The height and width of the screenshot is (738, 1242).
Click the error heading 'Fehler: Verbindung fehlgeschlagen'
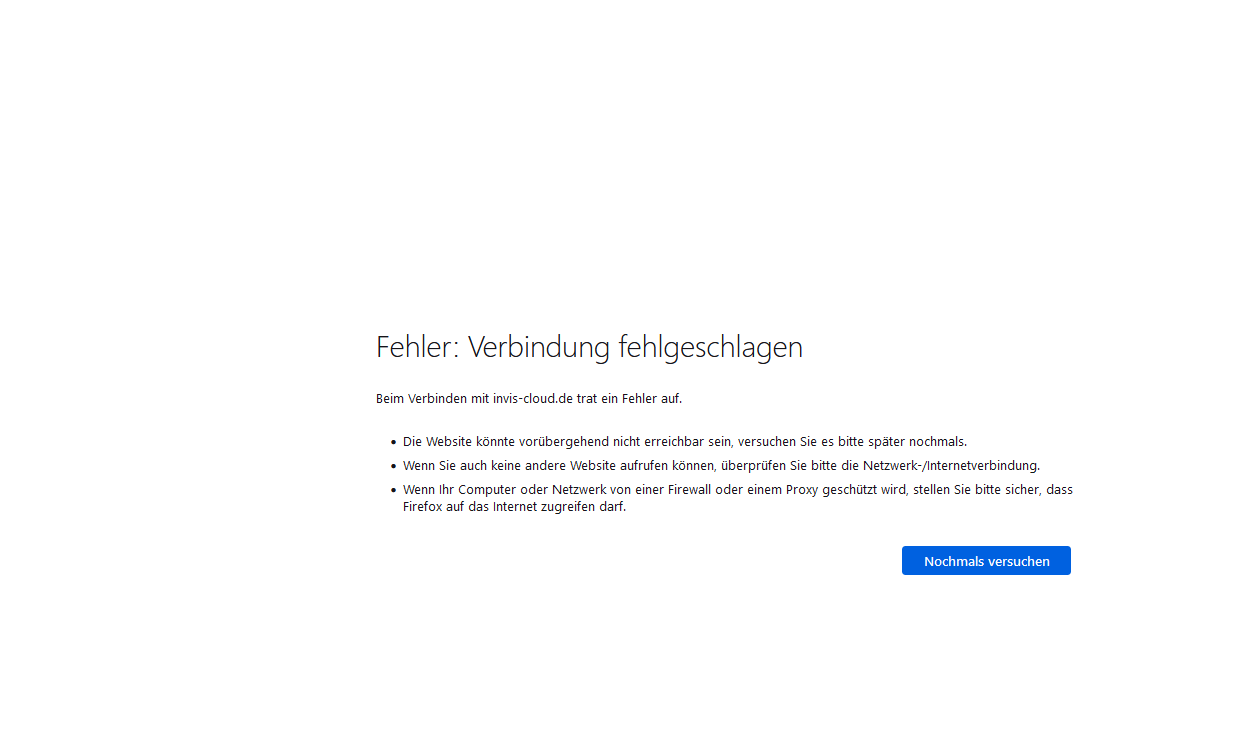point(589,348)
